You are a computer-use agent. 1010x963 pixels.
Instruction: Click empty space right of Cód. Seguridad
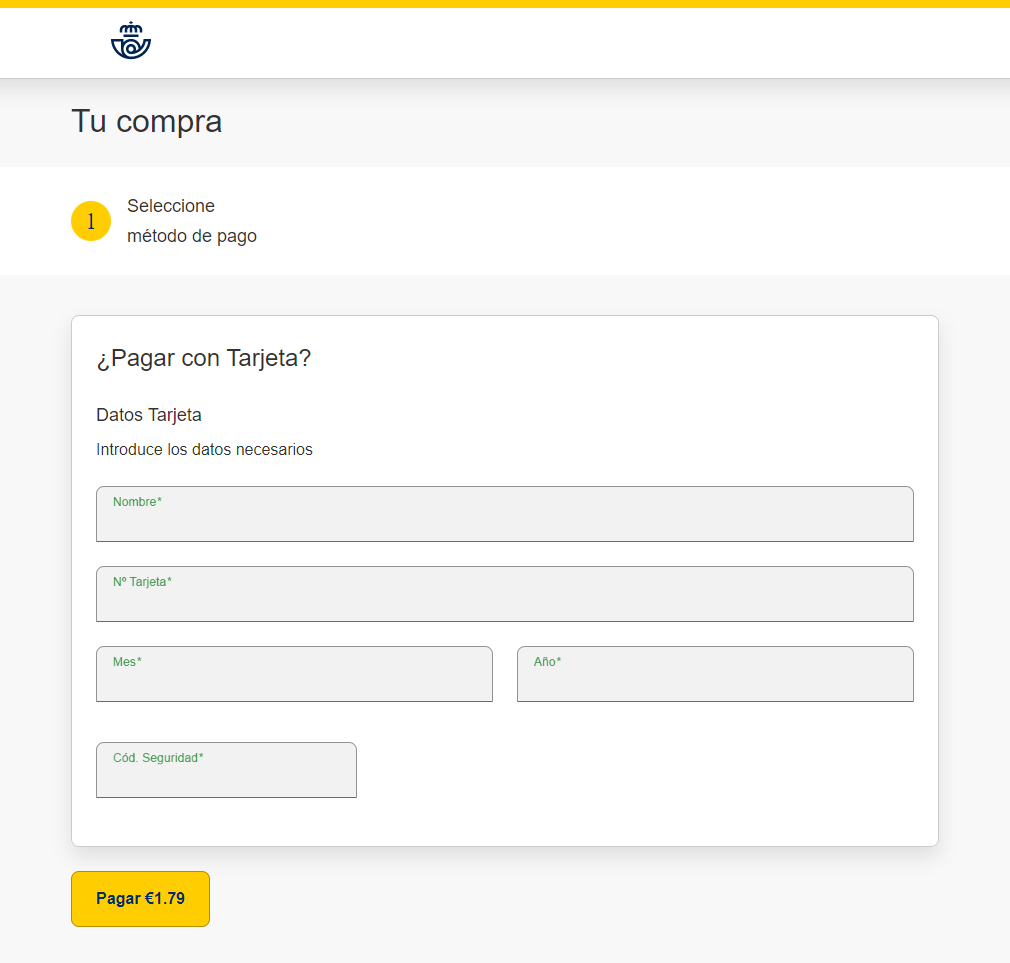pyautogui.click(x=640, y=770)
